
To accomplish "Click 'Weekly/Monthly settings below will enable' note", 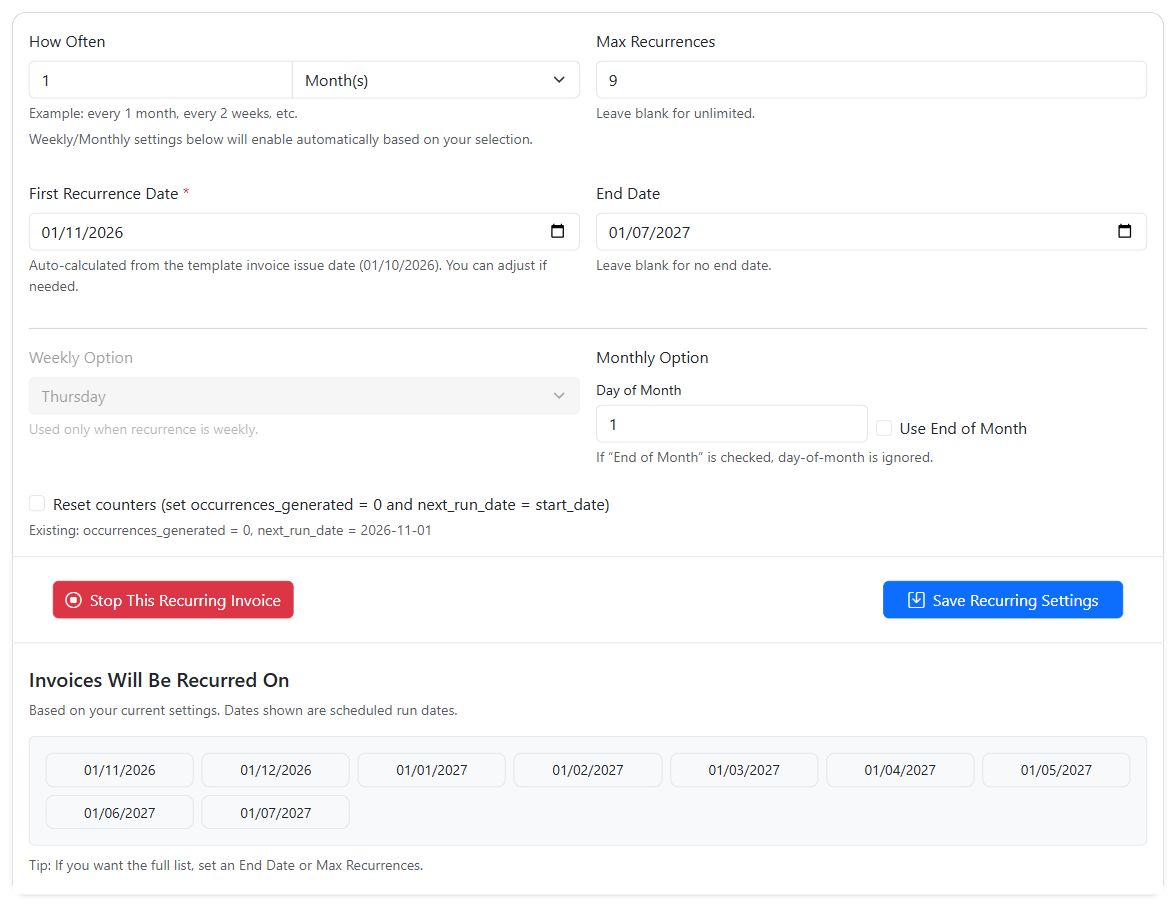I will click(x=280, y=139).
